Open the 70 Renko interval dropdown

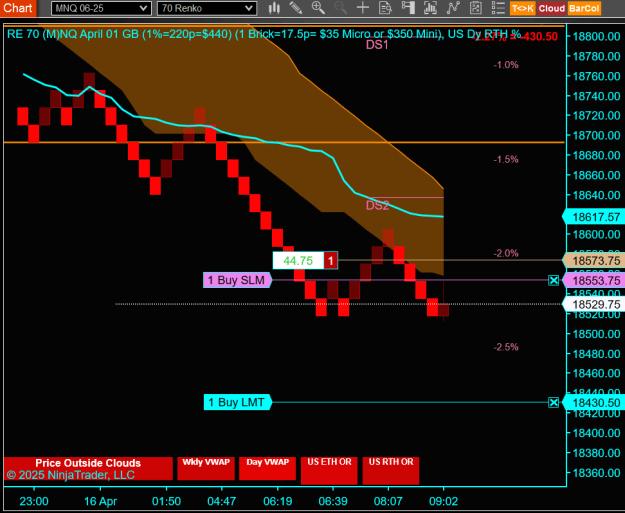206,8
